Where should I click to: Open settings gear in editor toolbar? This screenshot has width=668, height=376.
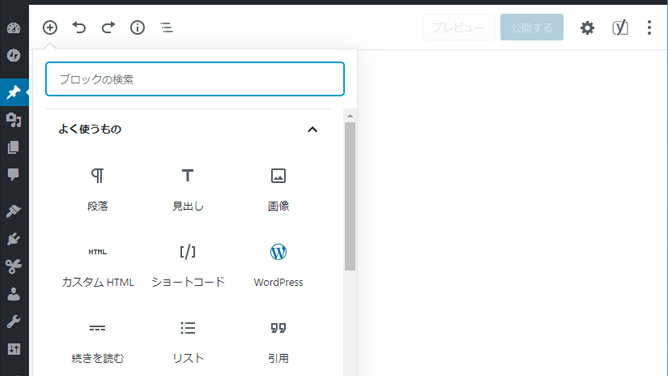587,28
